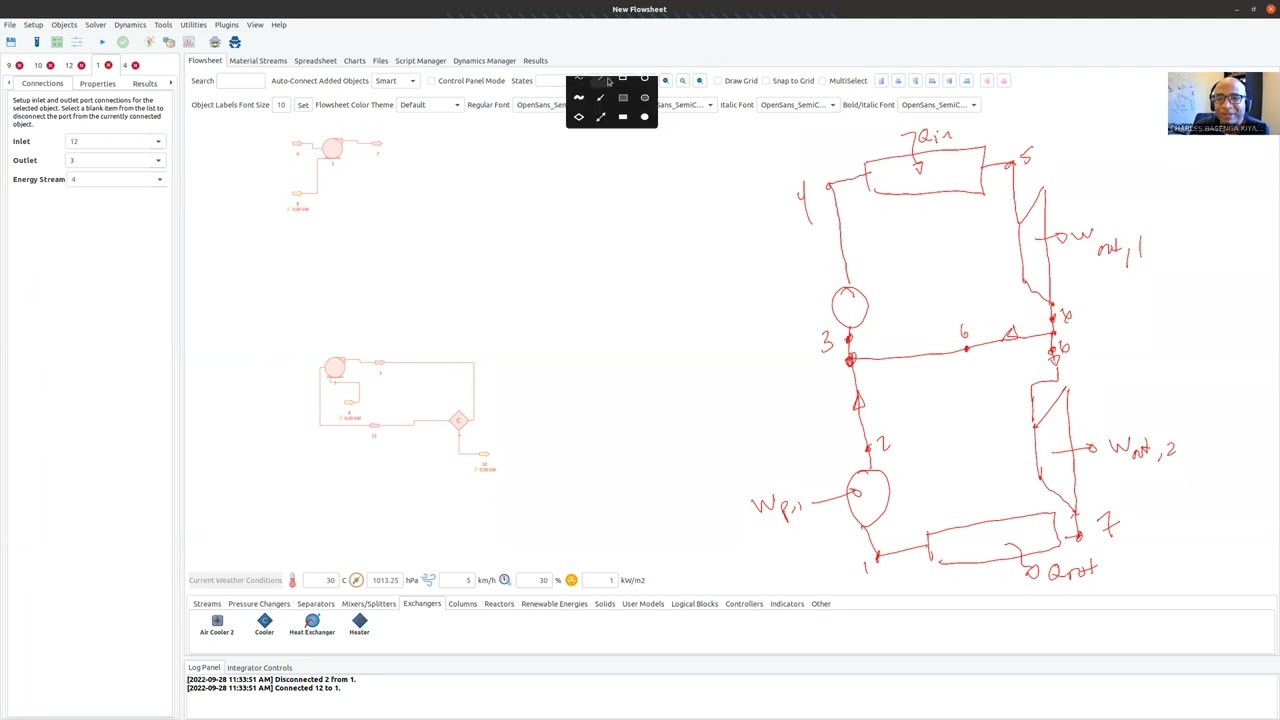Click the Disconnected 2 from 1 log entry
The height and width of the screenshot is (720, 1280).
pos(271,680)
